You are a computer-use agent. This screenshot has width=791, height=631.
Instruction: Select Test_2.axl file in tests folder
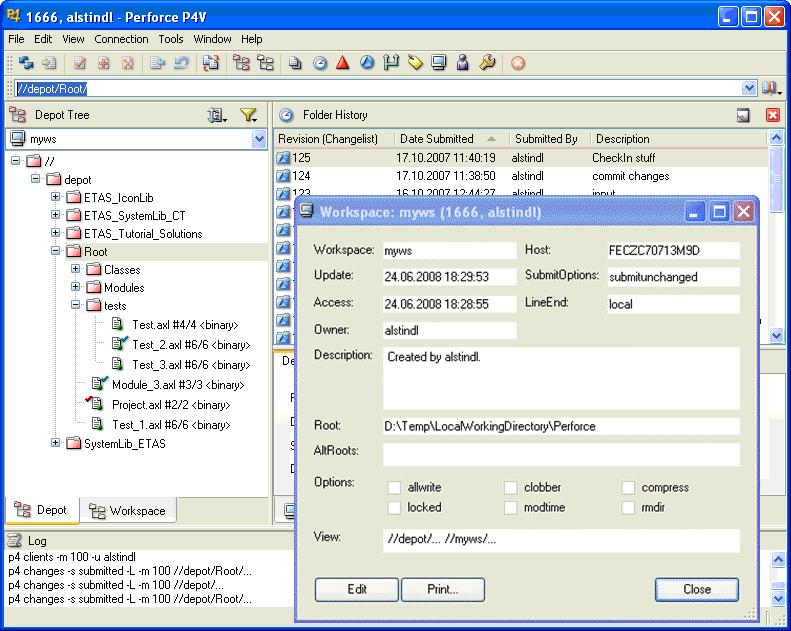191,345
